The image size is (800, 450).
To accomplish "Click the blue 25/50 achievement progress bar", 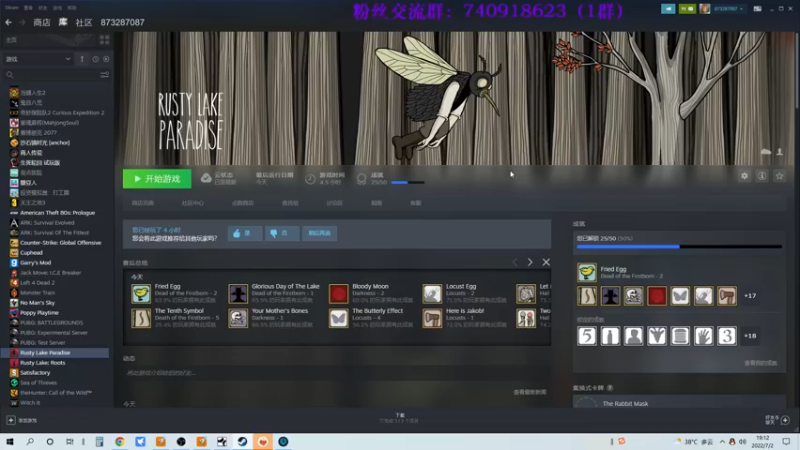I will coord(679,246).
